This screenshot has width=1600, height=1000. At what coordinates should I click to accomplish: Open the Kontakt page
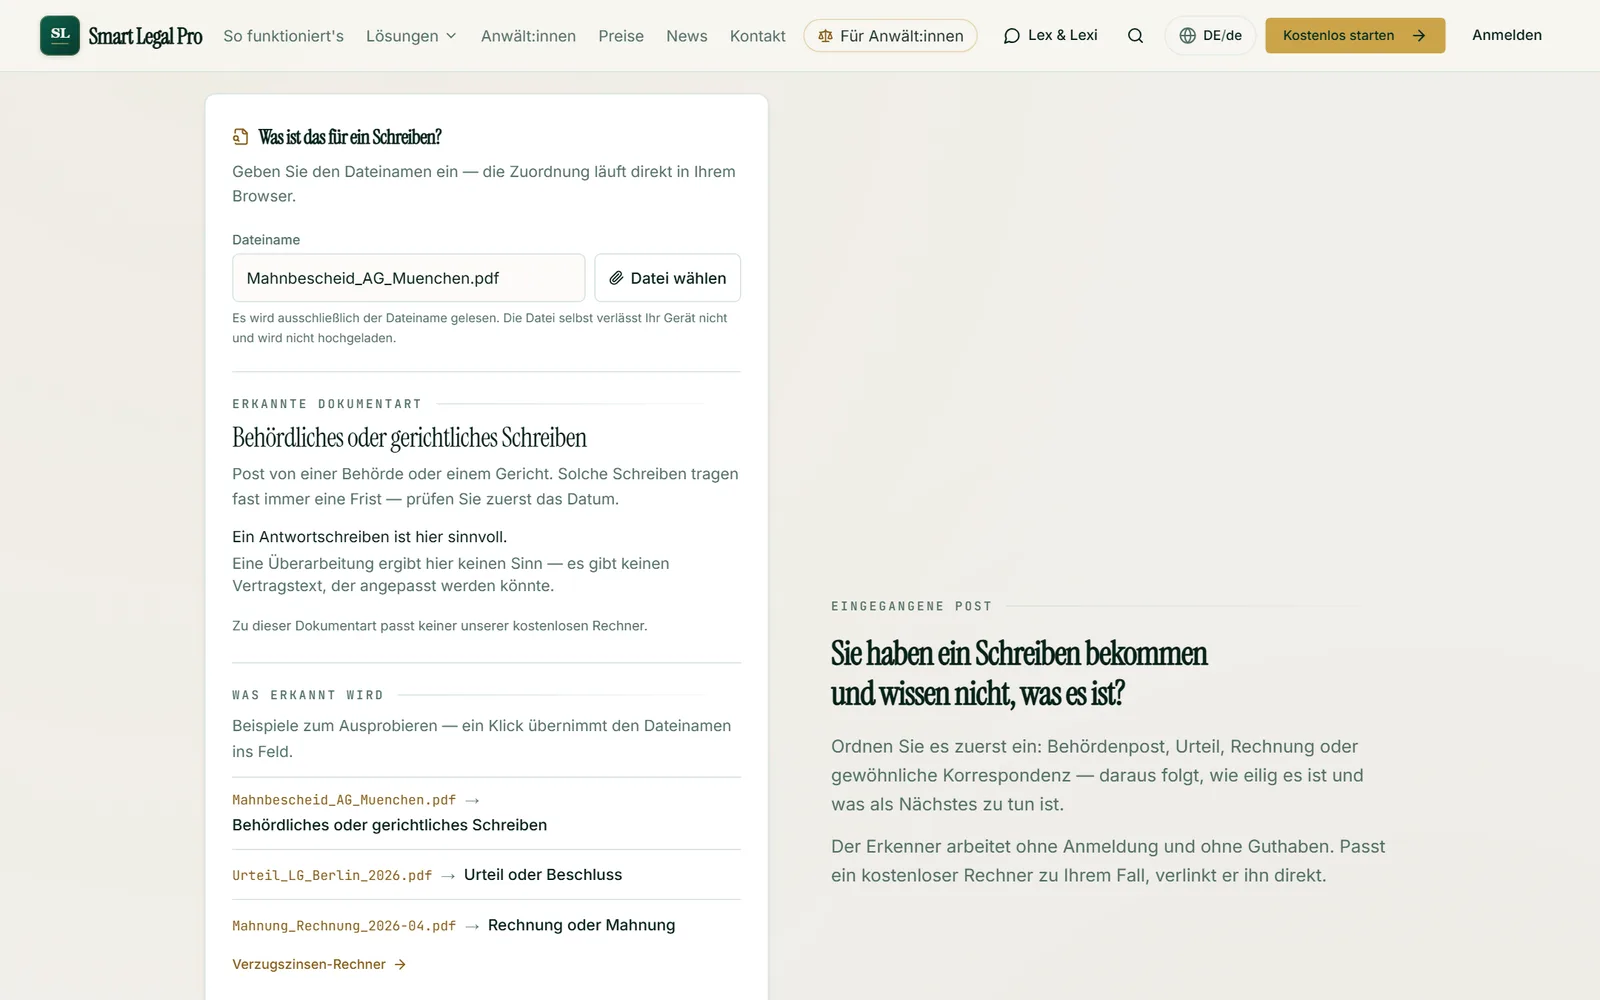click(757, 36)
